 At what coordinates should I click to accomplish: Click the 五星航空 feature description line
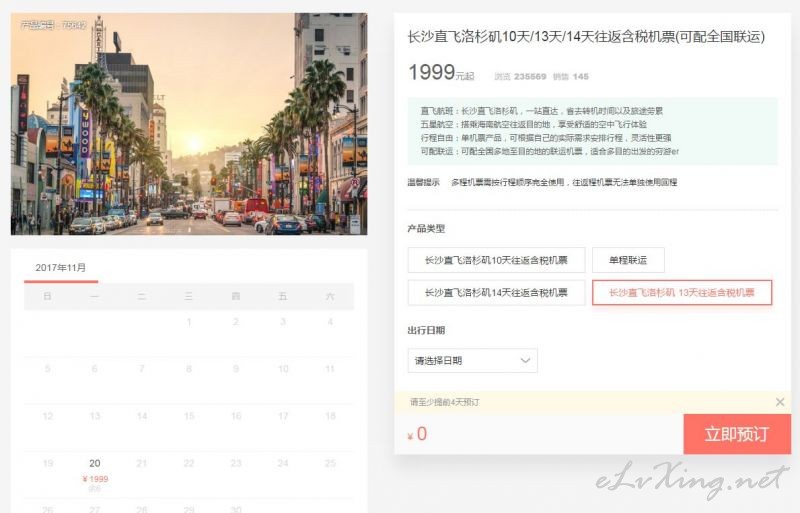pos(533,124)
